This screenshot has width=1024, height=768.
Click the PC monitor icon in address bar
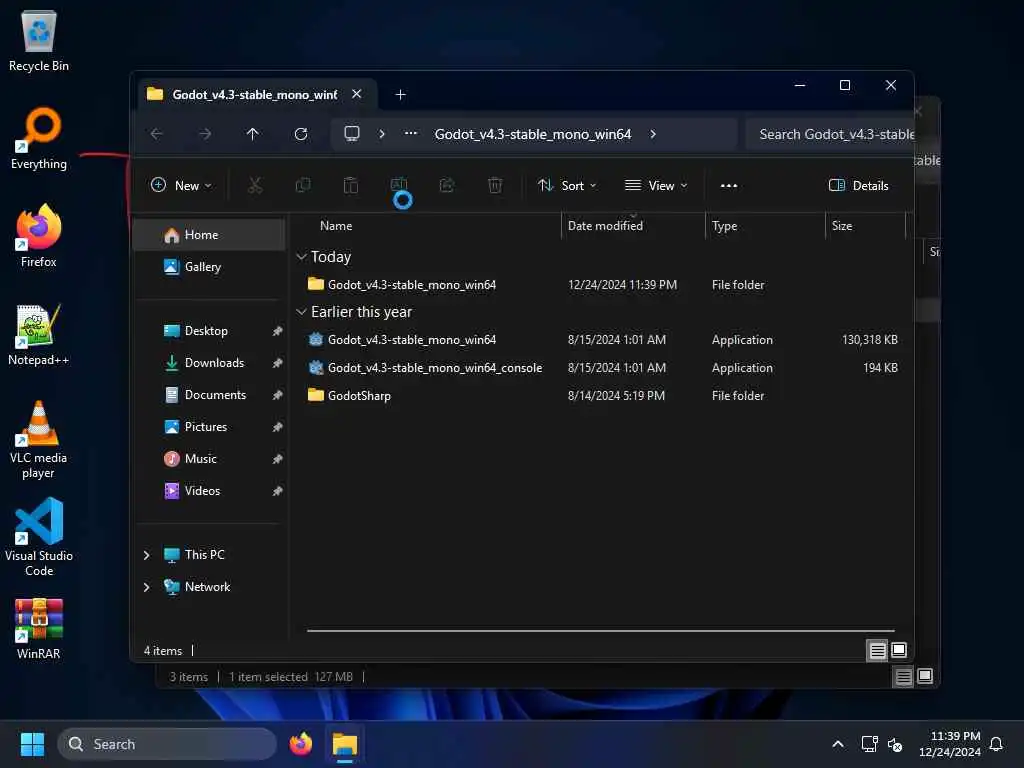tap(352, 134)
